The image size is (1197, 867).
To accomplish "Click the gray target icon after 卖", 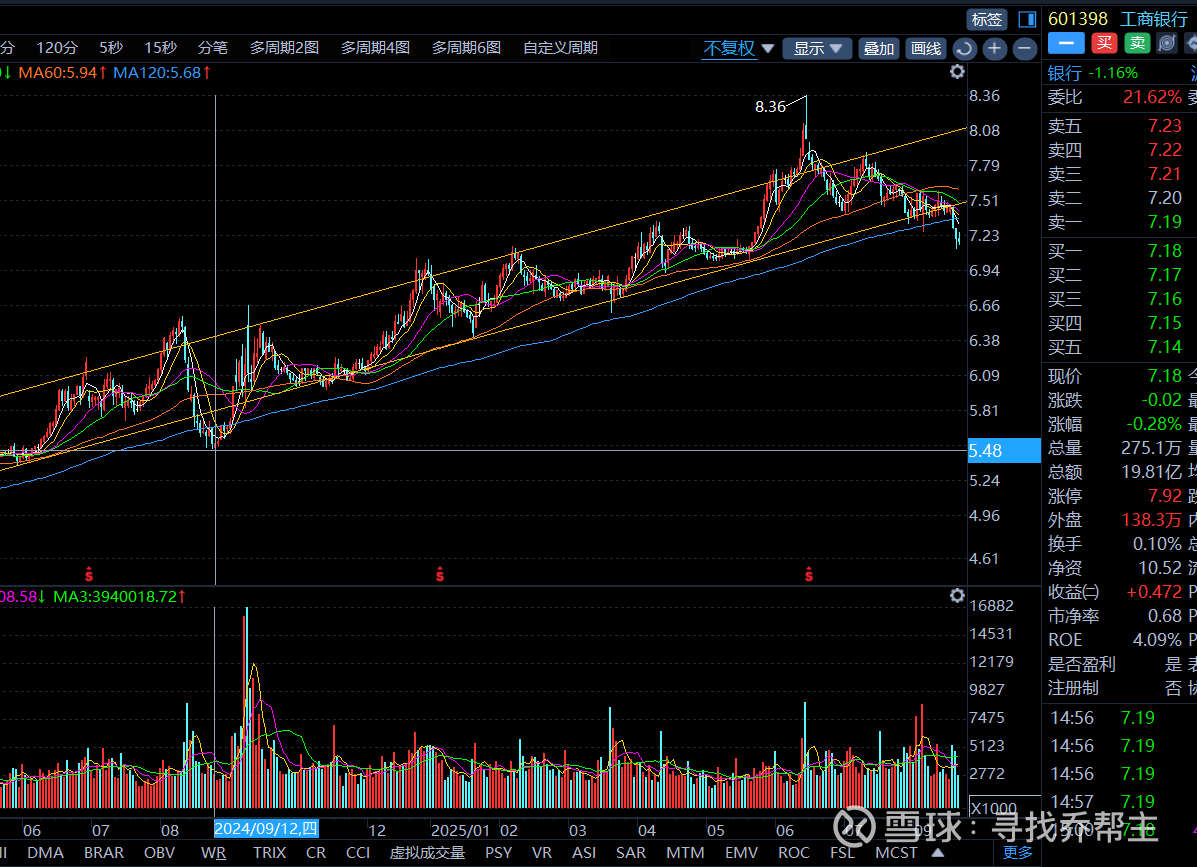I will point(1166,43).
